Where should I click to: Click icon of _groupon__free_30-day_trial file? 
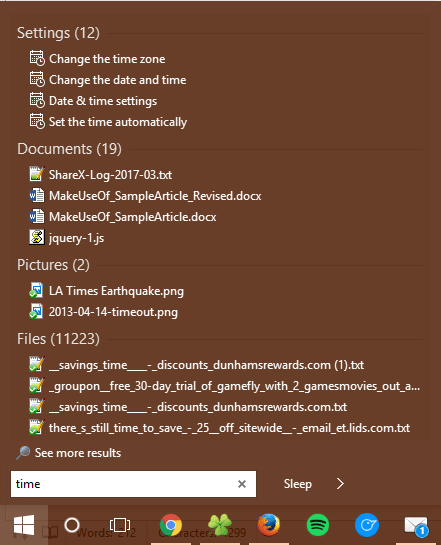36,385
